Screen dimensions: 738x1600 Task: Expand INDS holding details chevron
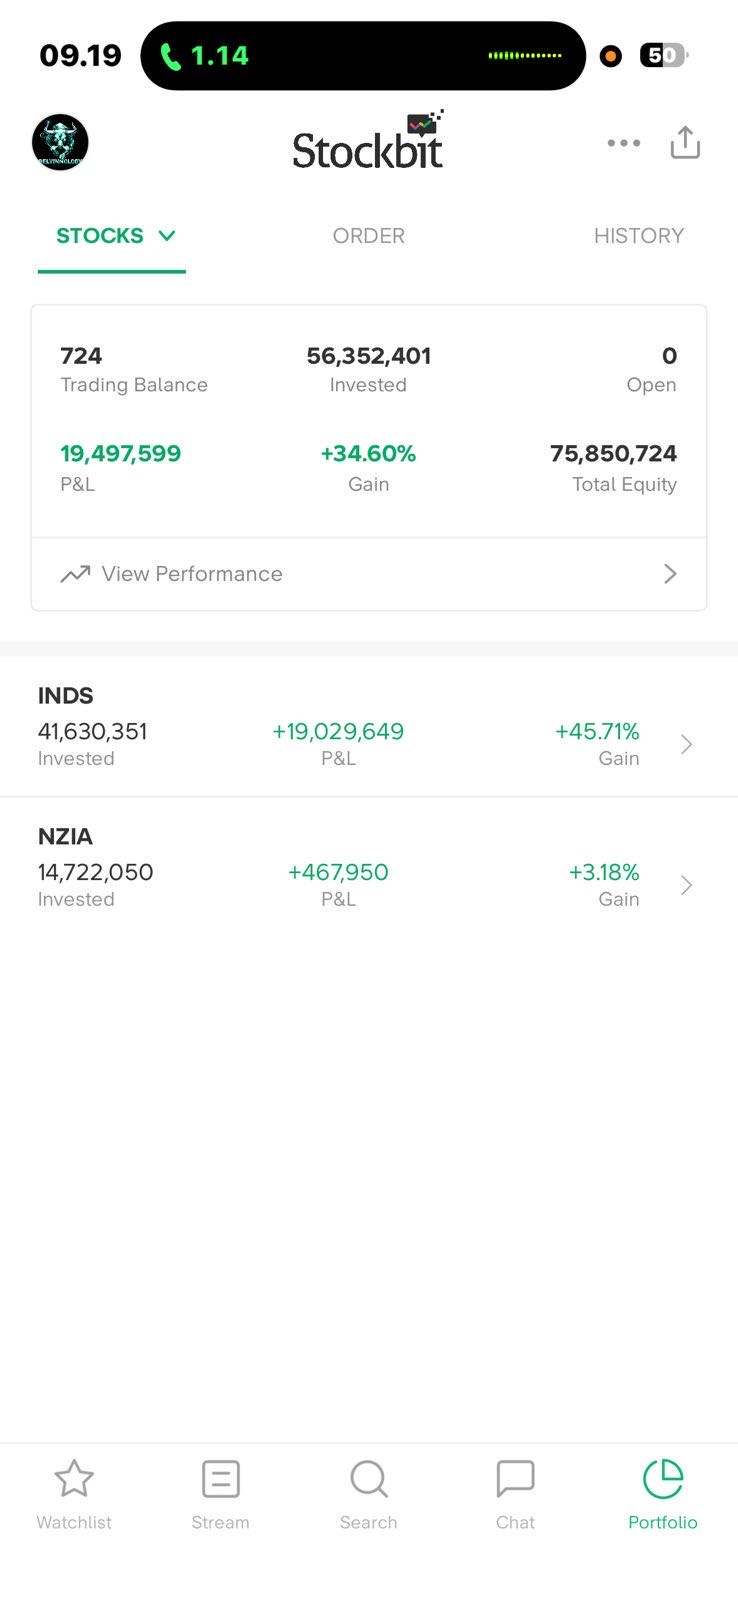click(x=686, y=744)
